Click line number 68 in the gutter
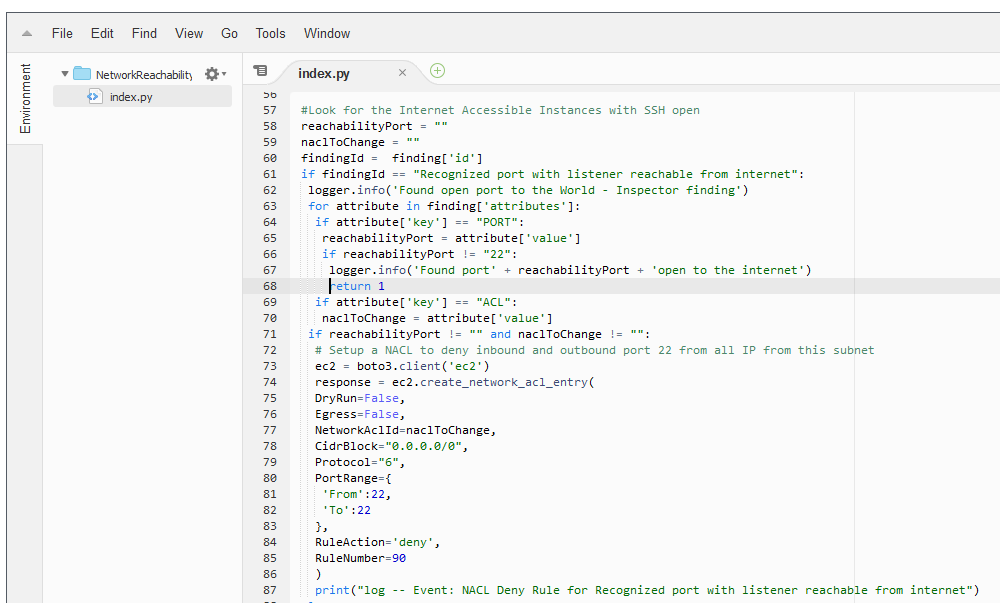The width and height of the screenshot is (1000, 603). [270, 286]
